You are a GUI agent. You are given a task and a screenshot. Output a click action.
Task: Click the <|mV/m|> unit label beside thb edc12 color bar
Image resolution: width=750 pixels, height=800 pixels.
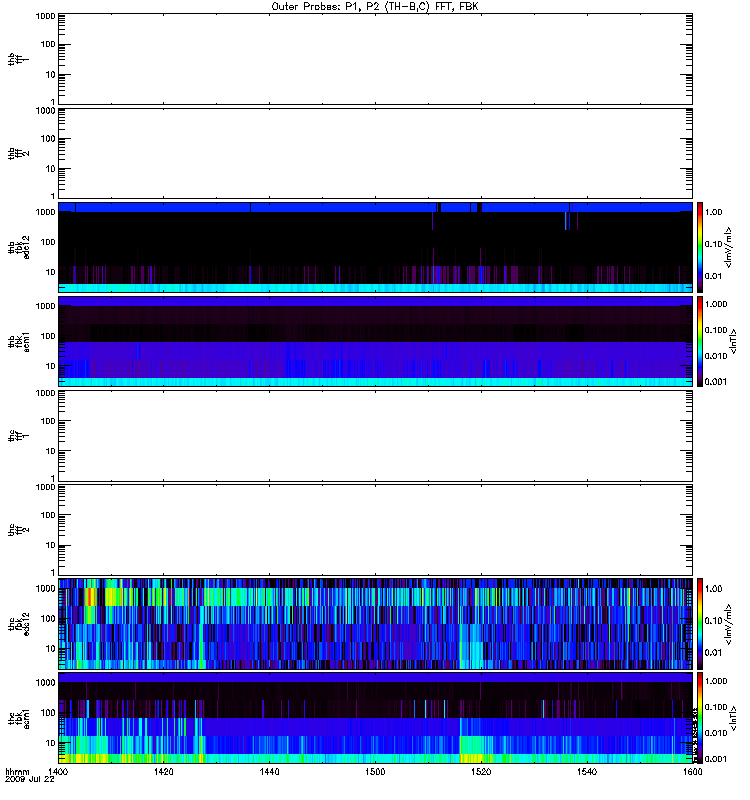pos(729,247)
